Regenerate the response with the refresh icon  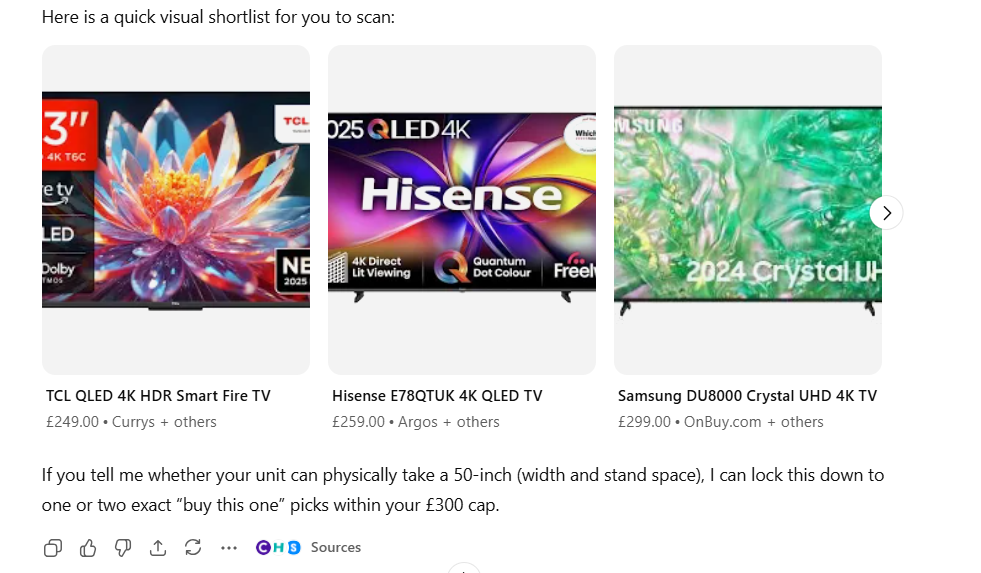point(193,547)
